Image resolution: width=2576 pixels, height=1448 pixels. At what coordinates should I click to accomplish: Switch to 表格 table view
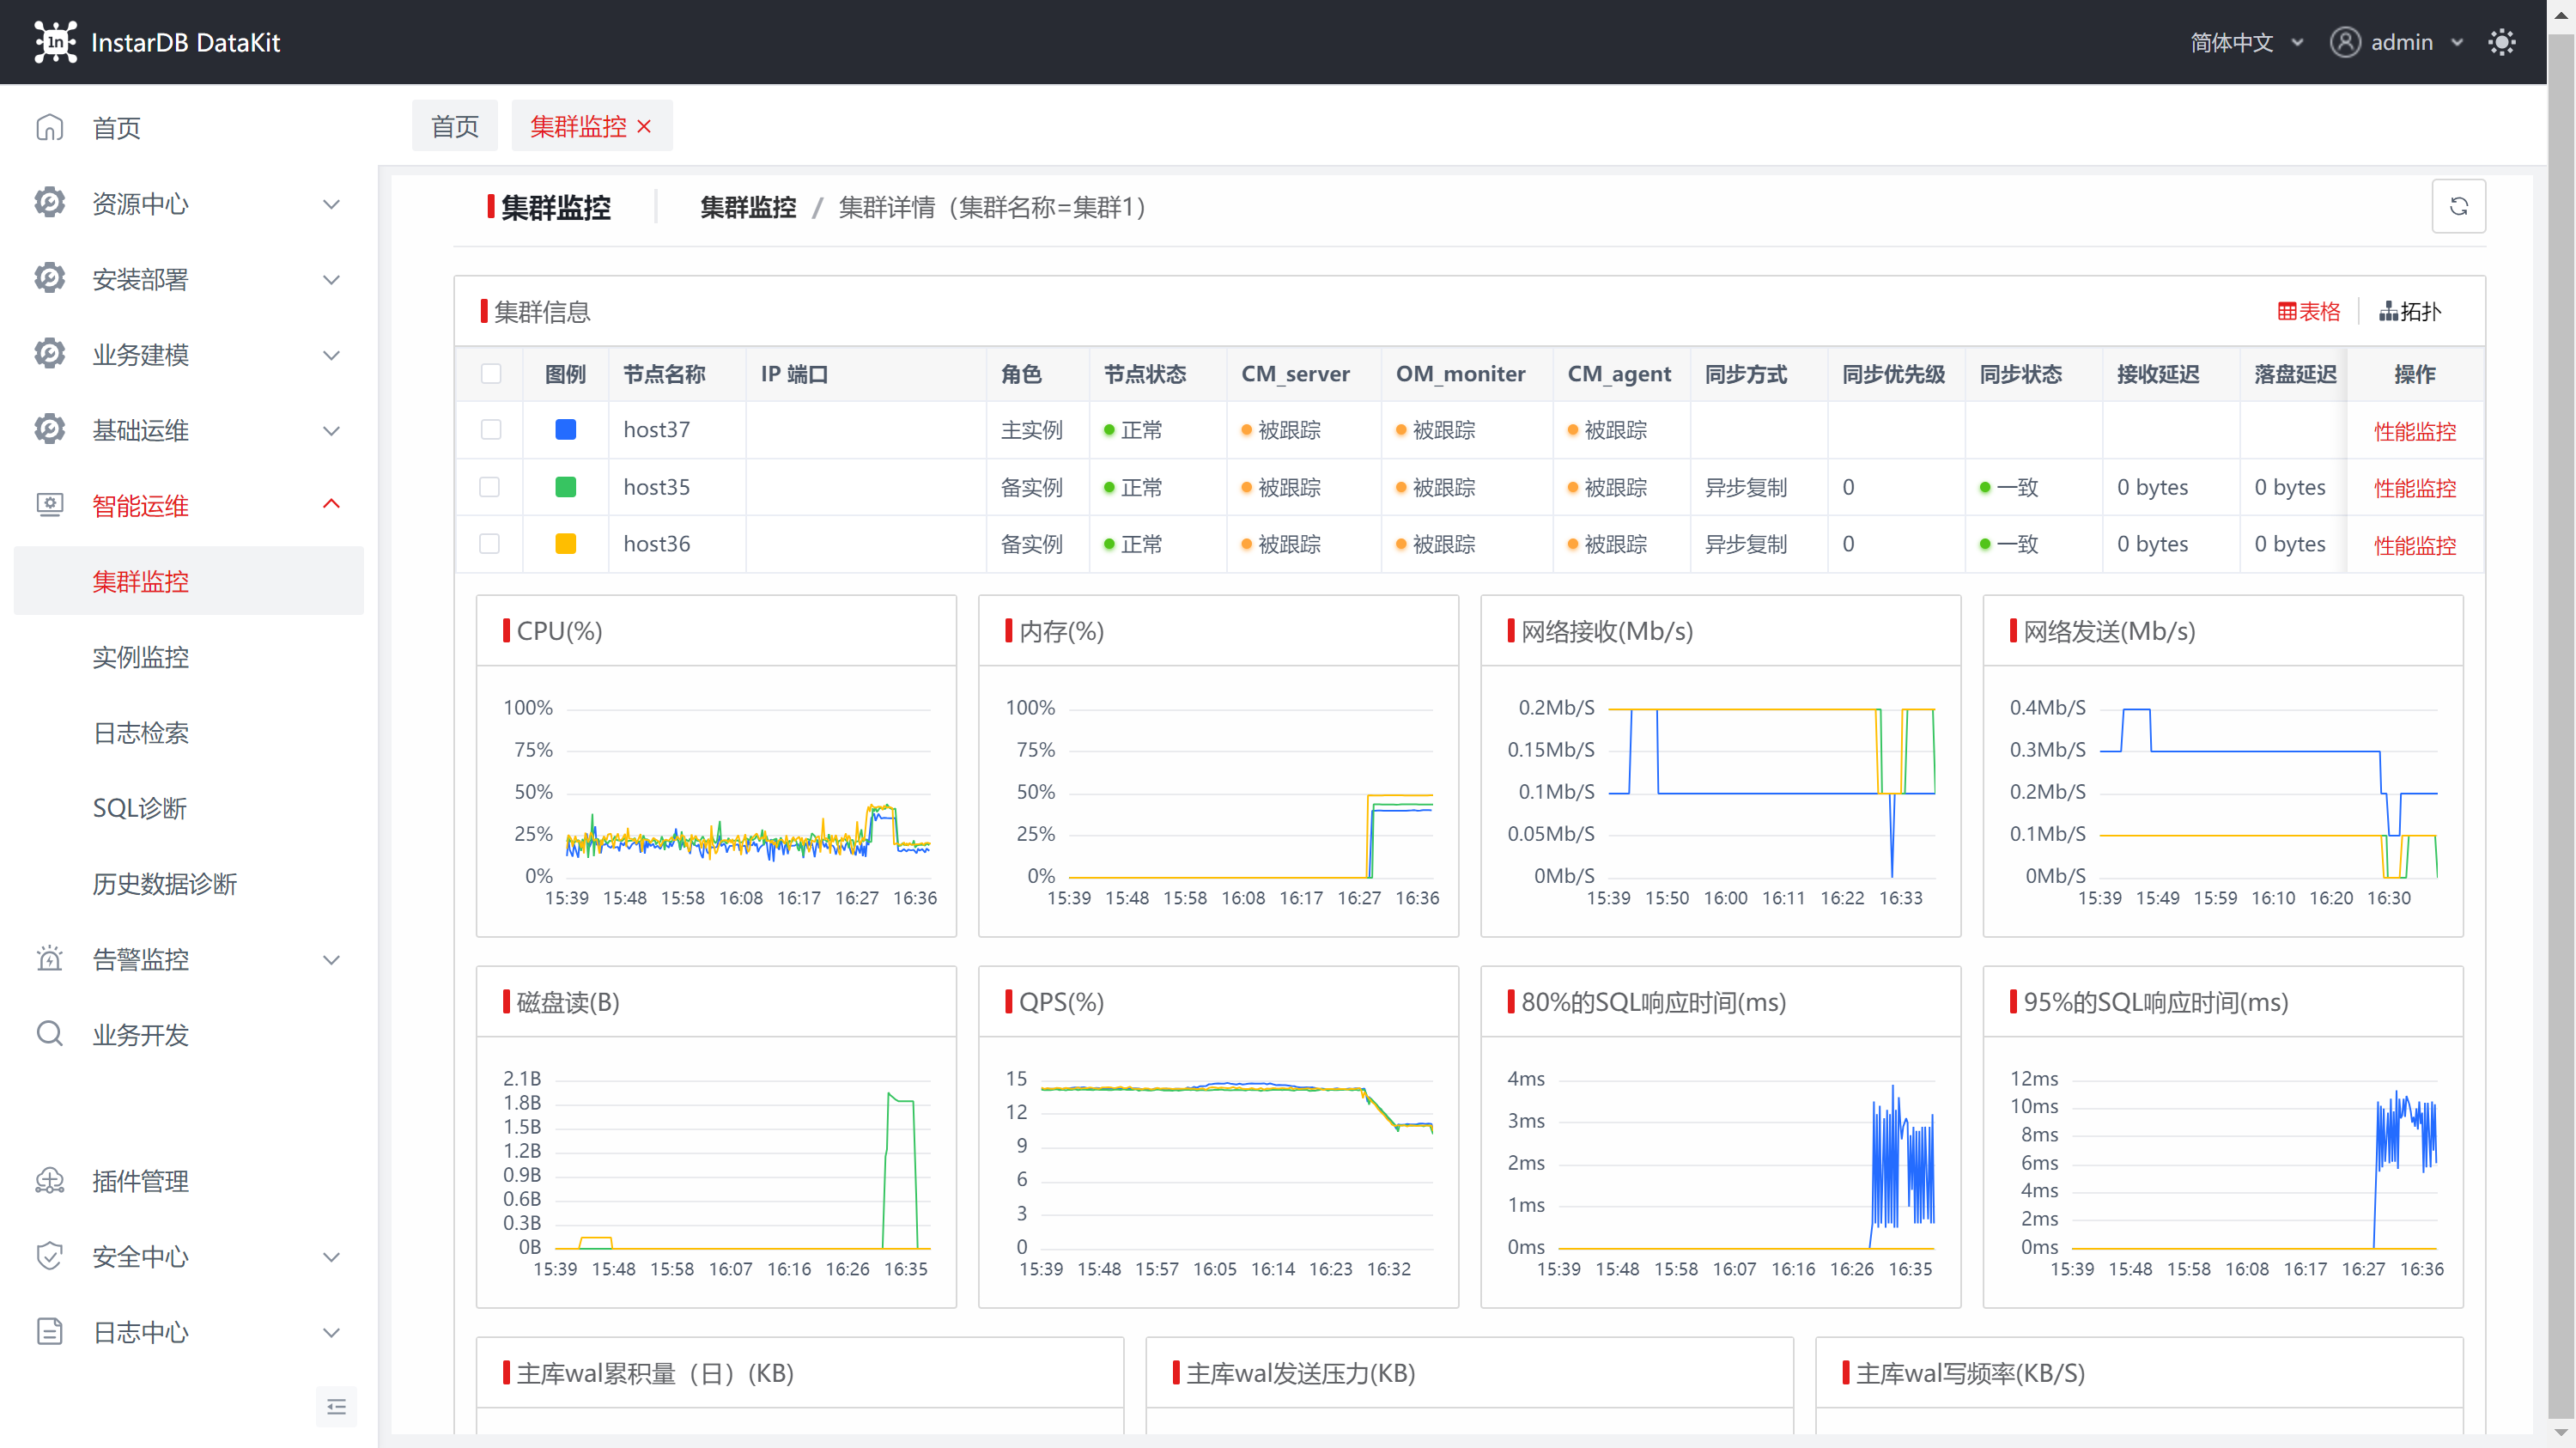pyautogui.click(x=2309, y=311)
